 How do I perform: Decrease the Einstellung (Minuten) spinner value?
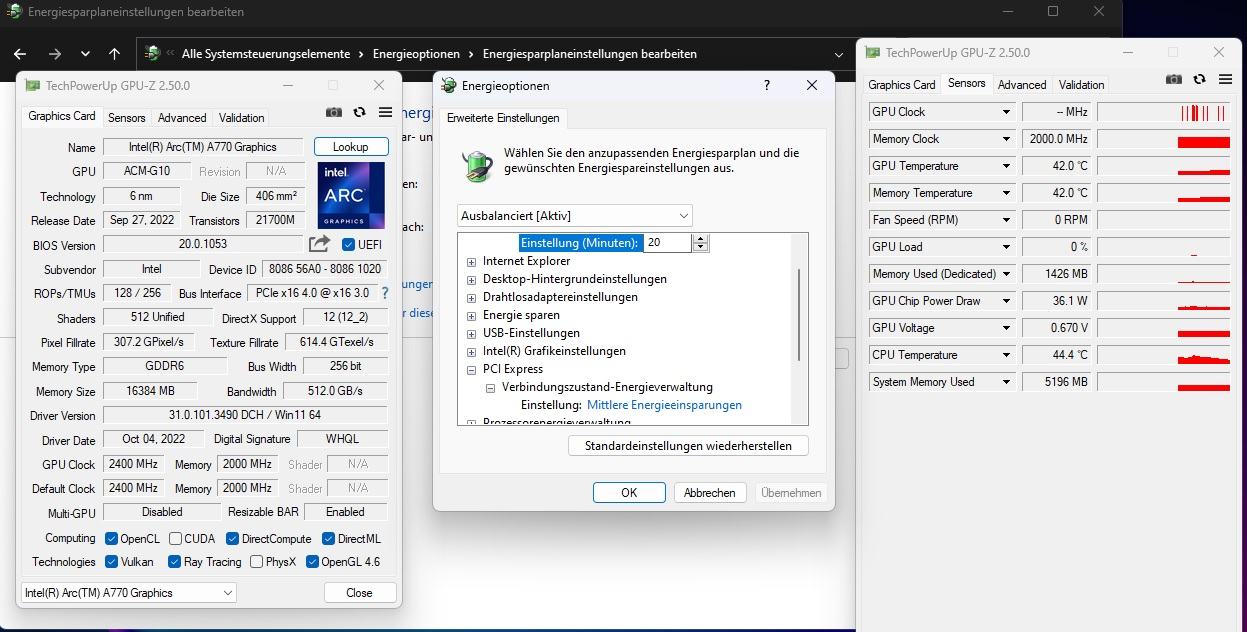click(700, 247)
